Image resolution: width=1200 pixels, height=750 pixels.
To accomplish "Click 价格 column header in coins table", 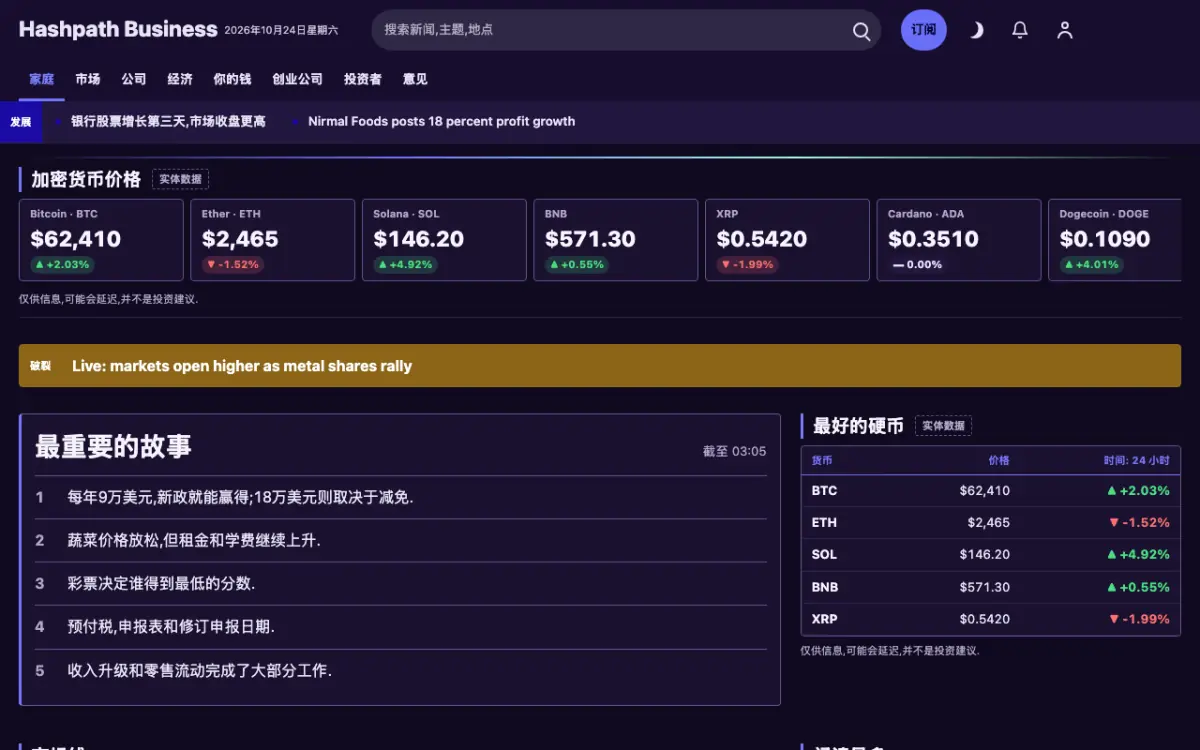I will point(999,460).
